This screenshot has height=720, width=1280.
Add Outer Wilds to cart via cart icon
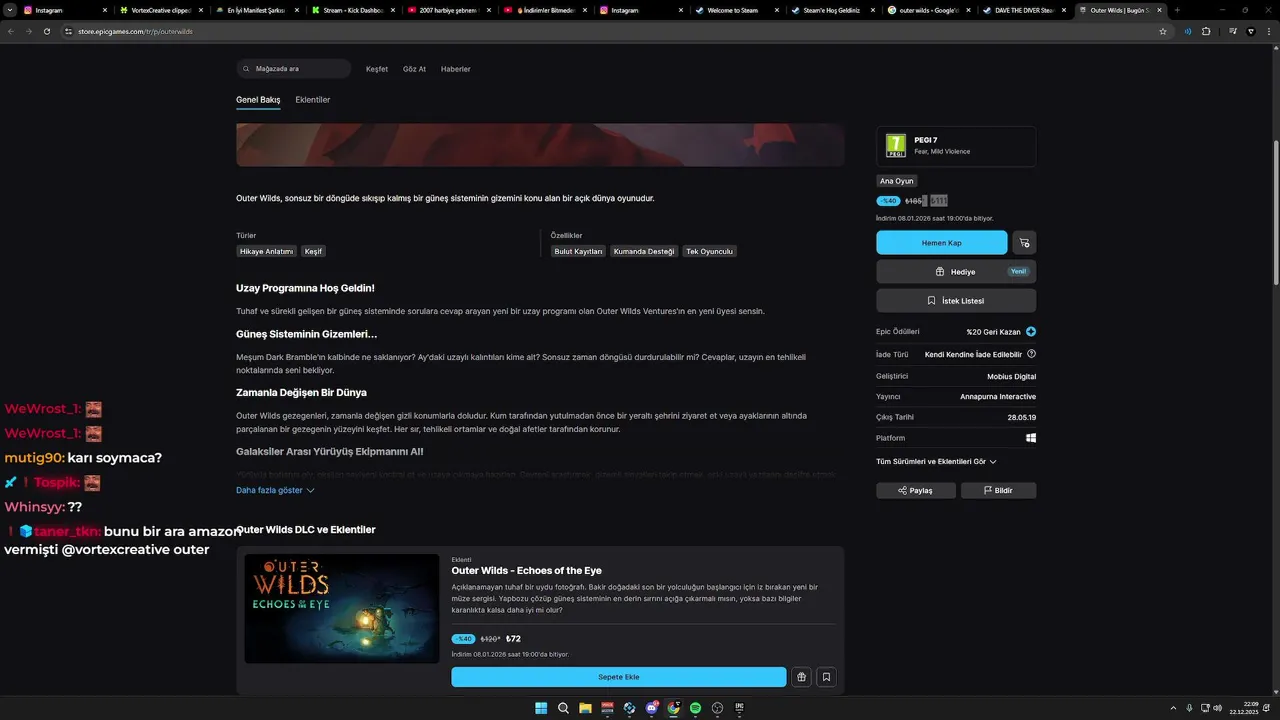[x=1024, y=243]
